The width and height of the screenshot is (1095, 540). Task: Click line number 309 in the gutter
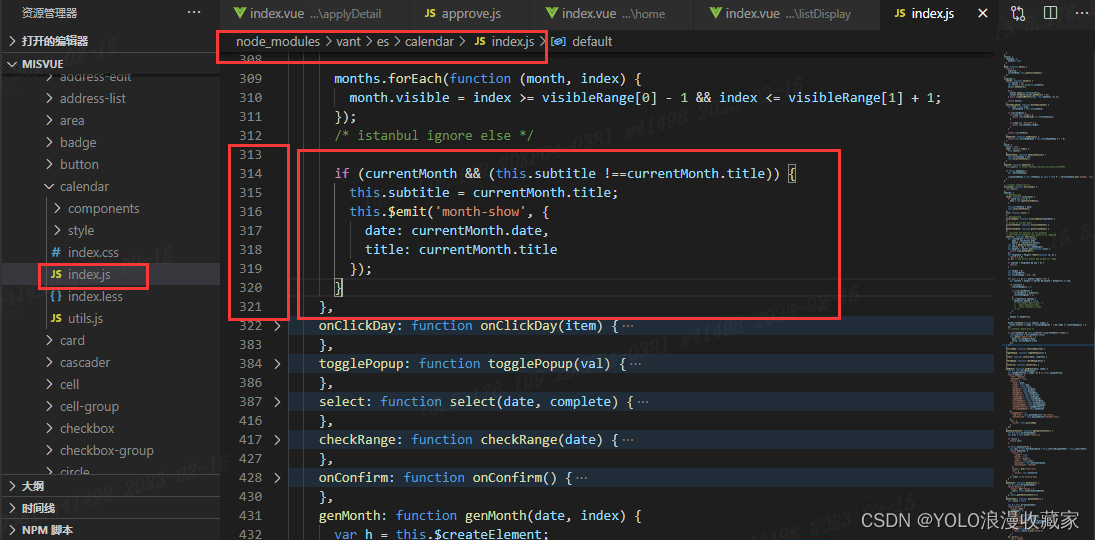point(250,78)
